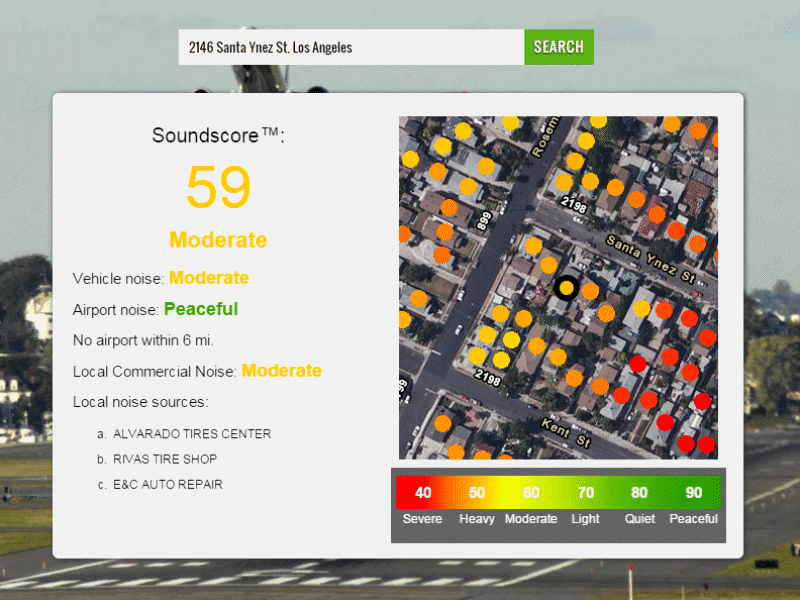Click the large 59 Soundscore number
Viewport: 800px width, 600px height.
click(x=218, y=187)
